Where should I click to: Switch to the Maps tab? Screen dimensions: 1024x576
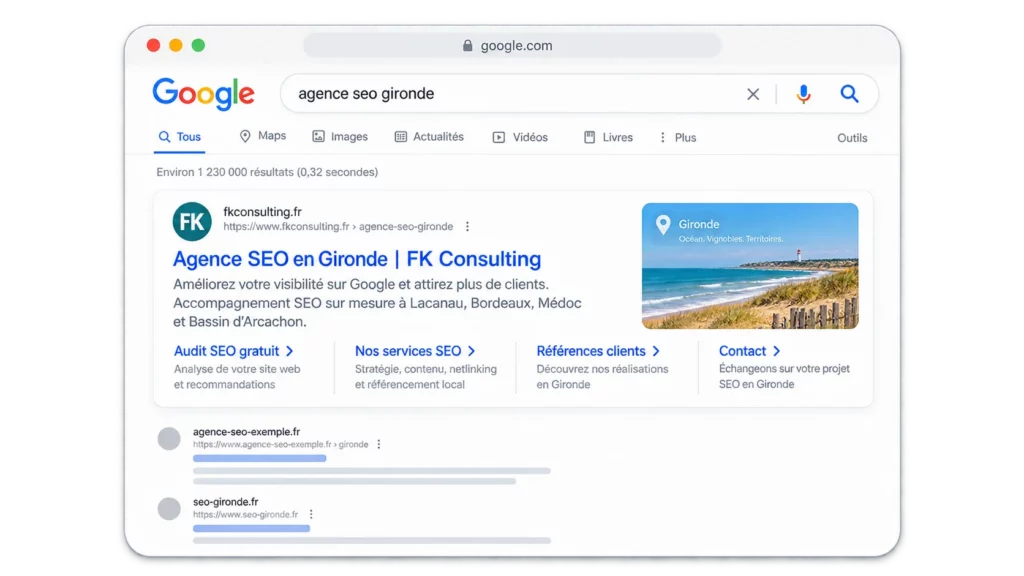(263, 136)
